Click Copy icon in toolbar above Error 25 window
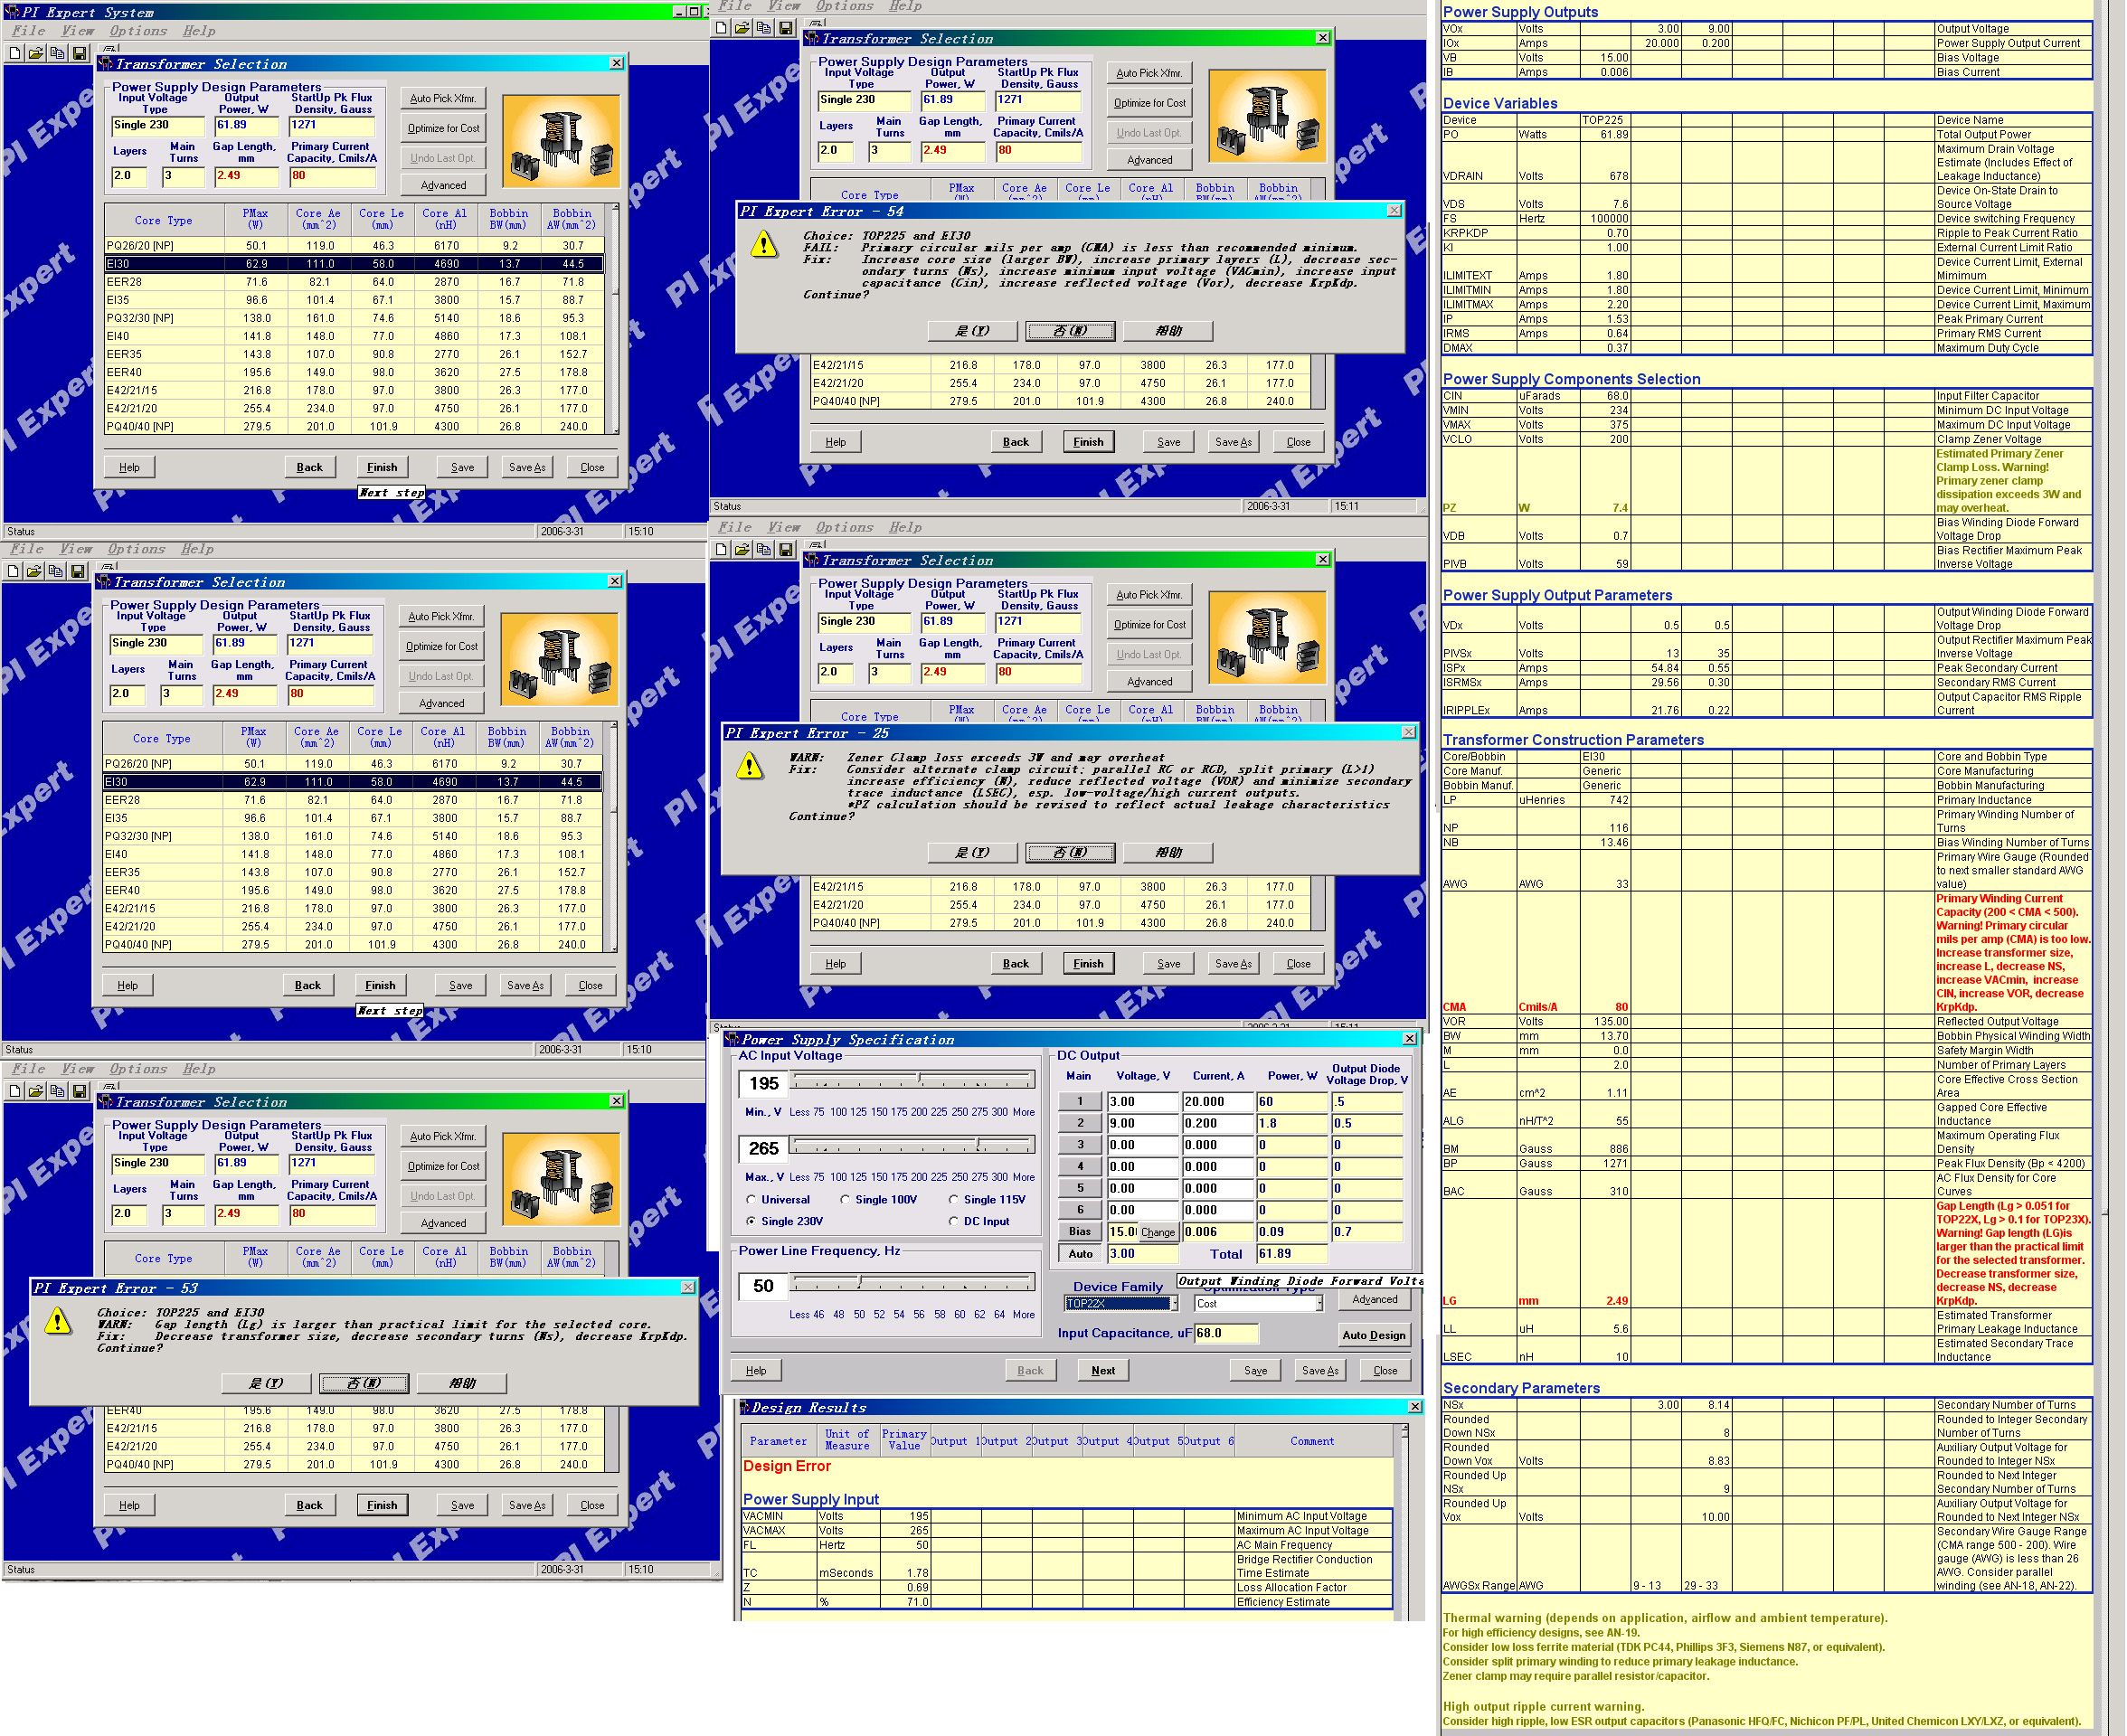Image resolution: width=2127 pixels, height=1736 pixels. [x=764, y=549]
